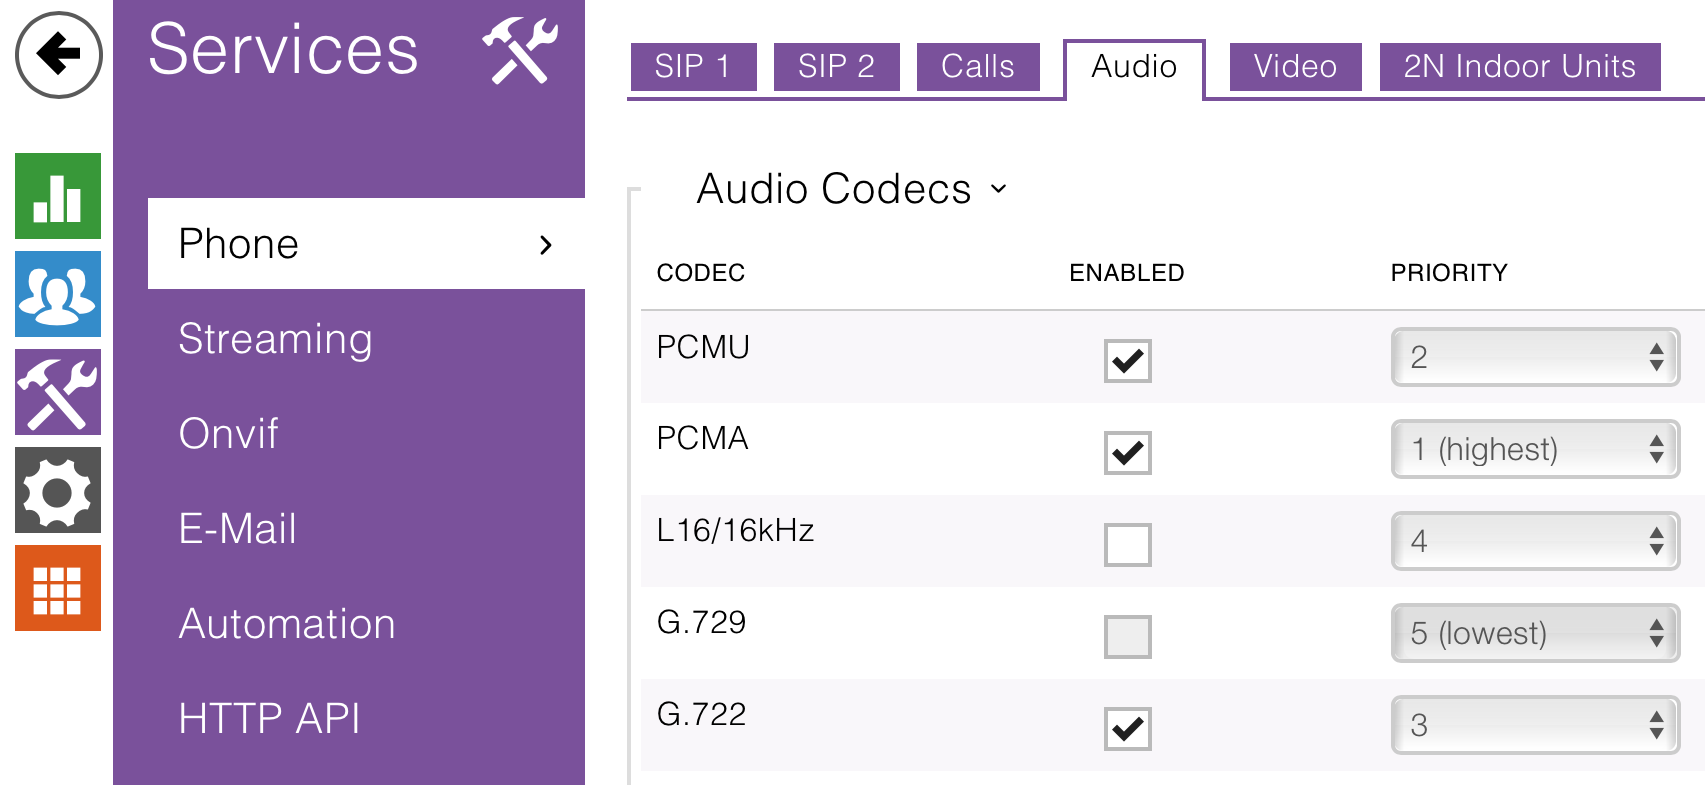Click the Phone menu chevron arrow
This screenshot has height=785, width=1705.
tap(545, 245)
